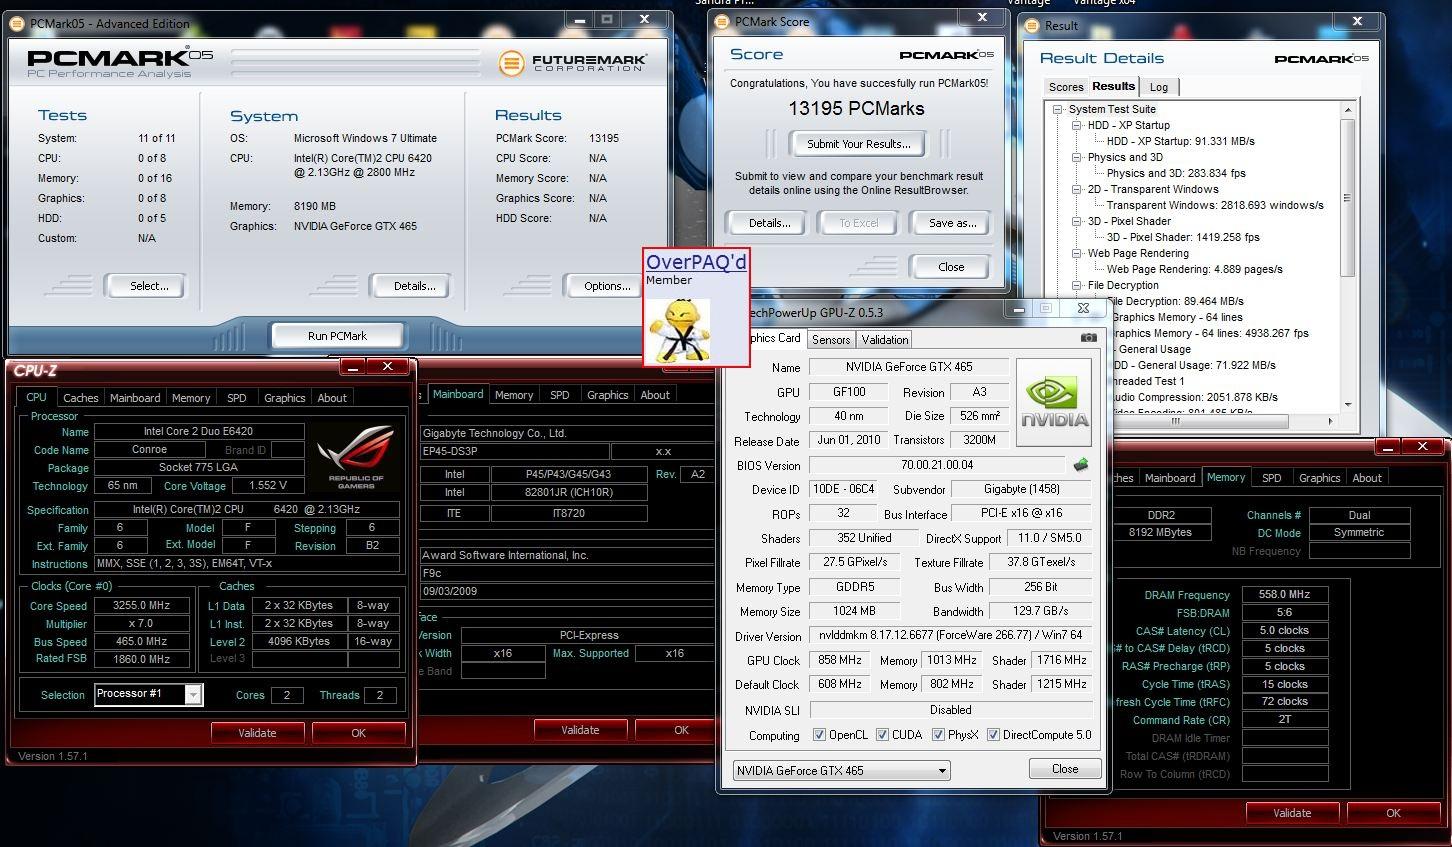Image resolution: width=1452 pixels, height=847 pixels.
Task: Click Save as... in PCMark Score window
Action: 952,223
